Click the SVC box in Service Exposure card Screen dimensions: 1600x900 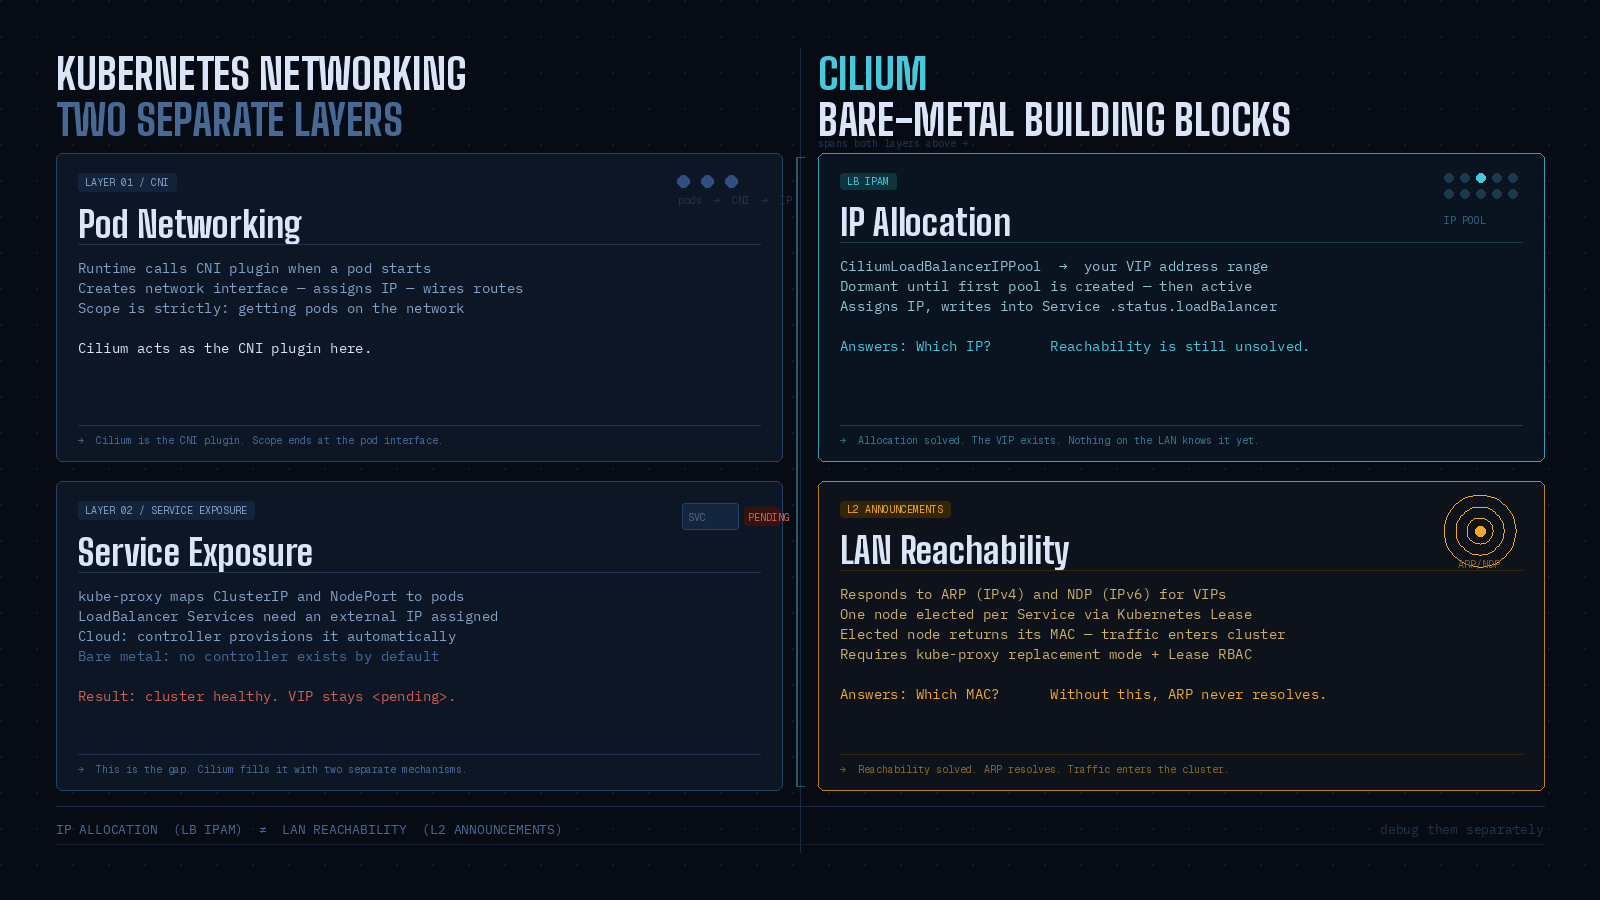(x=710, y=517)
